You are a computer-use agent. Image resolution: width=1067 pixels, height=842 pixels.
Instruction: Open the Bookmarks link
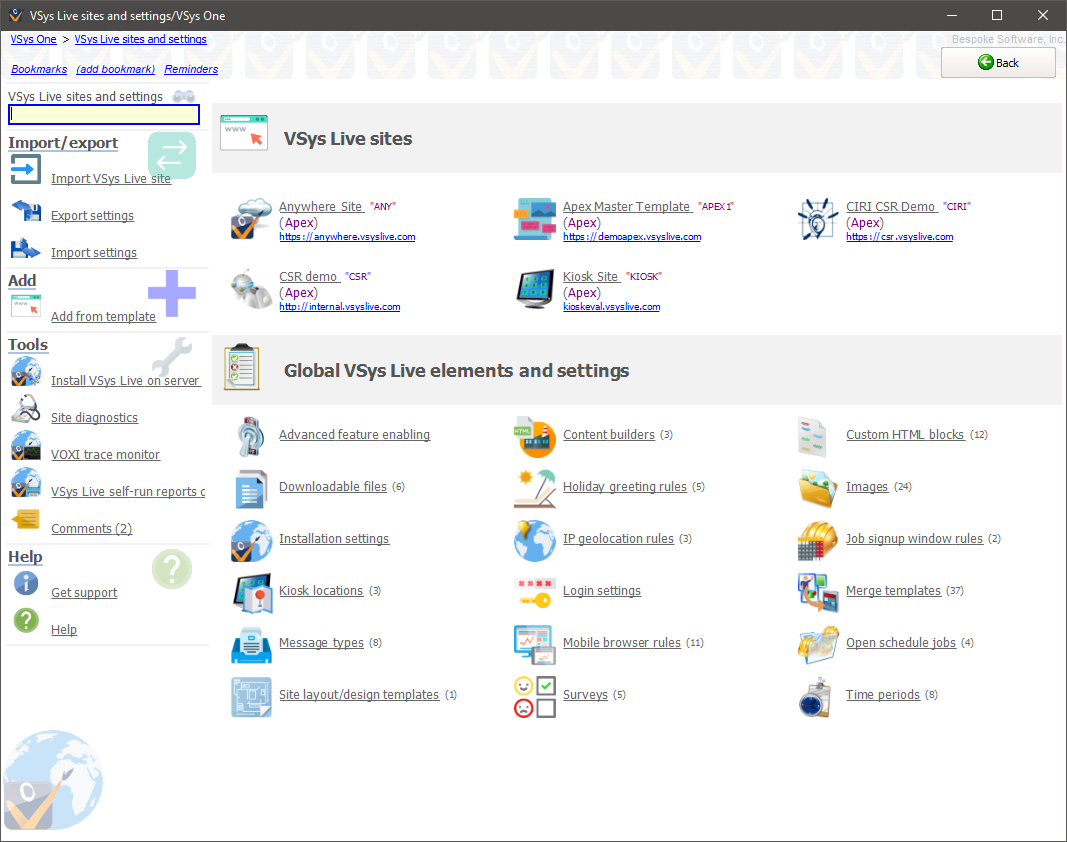coord(39,69)
